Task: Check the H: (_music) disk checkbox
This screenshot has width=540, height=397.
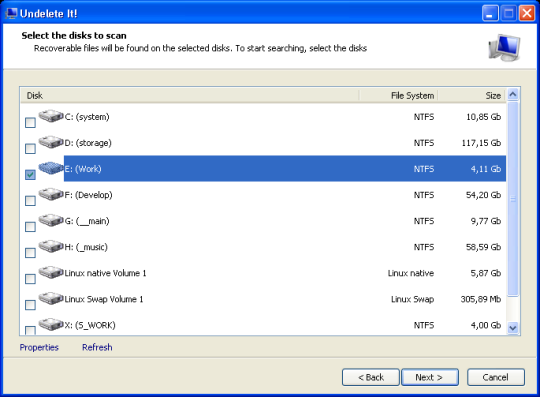Action: (x=30, y=253)
